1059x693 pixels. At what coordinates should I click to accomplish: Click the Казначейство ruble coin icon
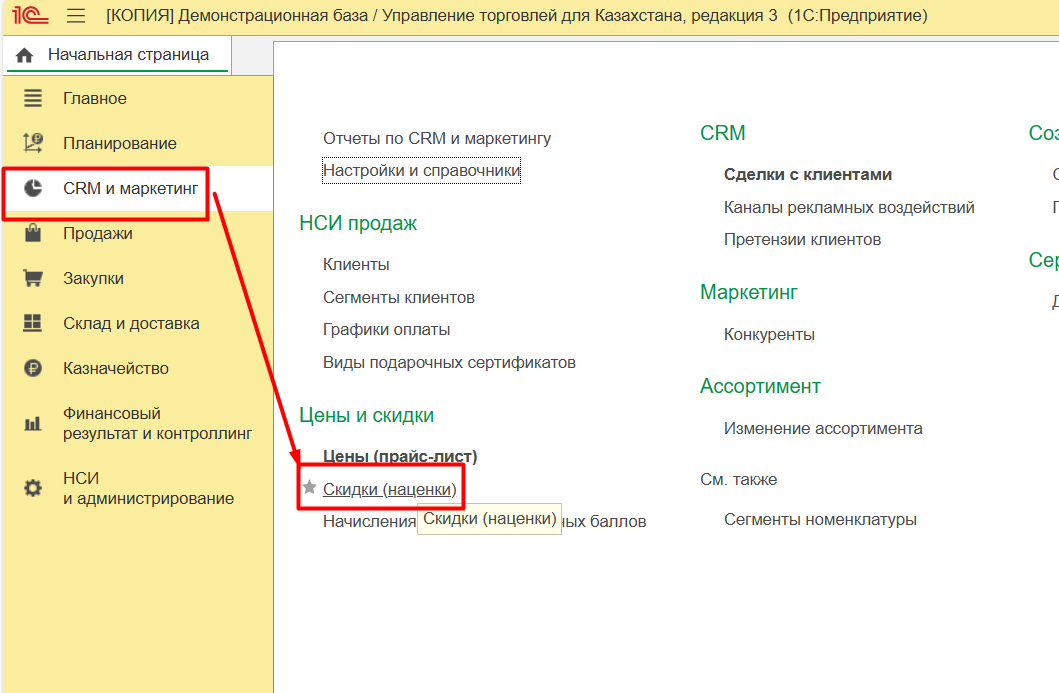click(33, 368)
